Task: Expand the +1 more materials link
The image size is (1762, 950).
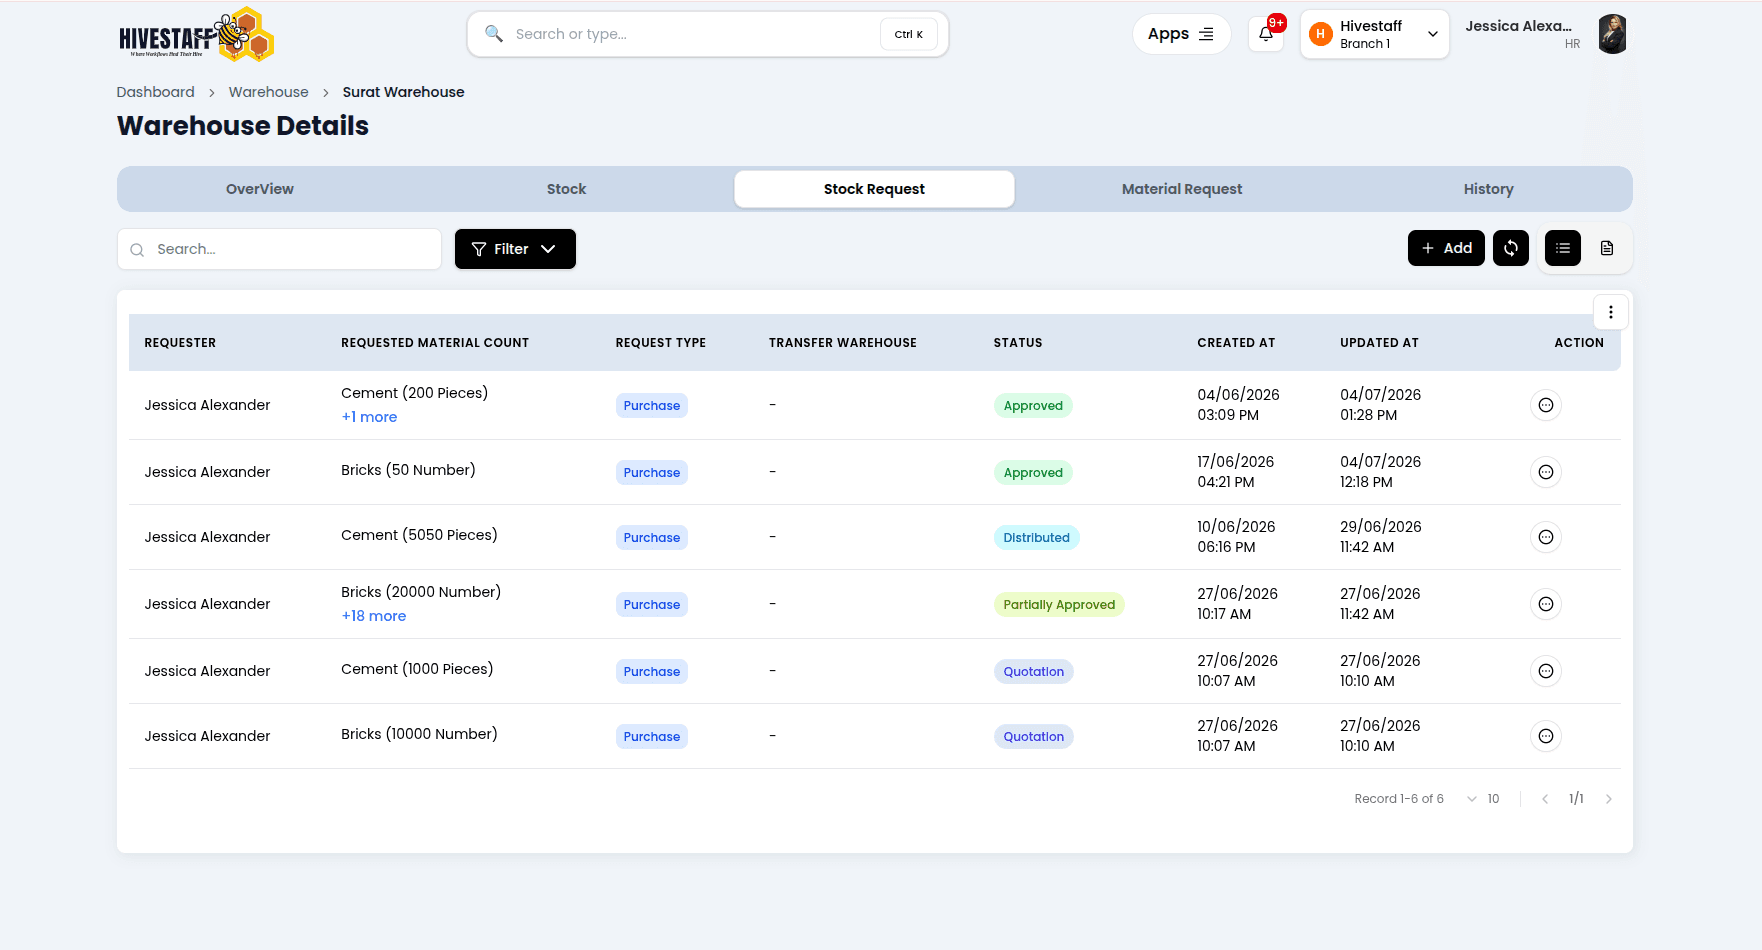Action: coord(369,417)
